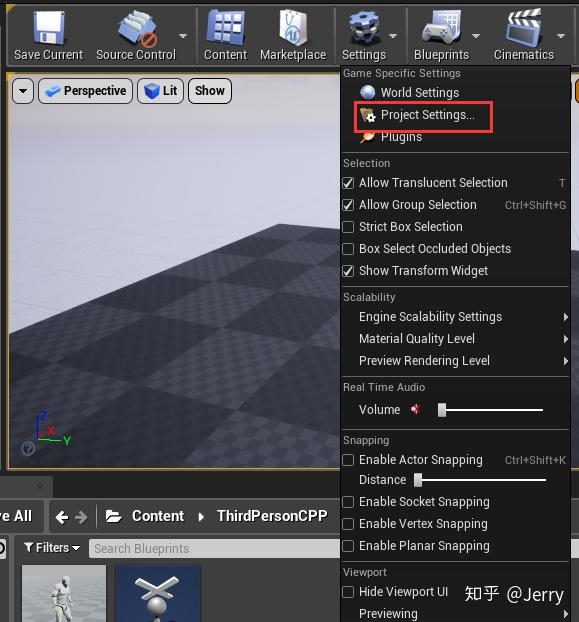Click the ThirdPersonCPP path breadcrumb
Image resolution: width=579 pixels, height=622 pixels.
point(272,516)
